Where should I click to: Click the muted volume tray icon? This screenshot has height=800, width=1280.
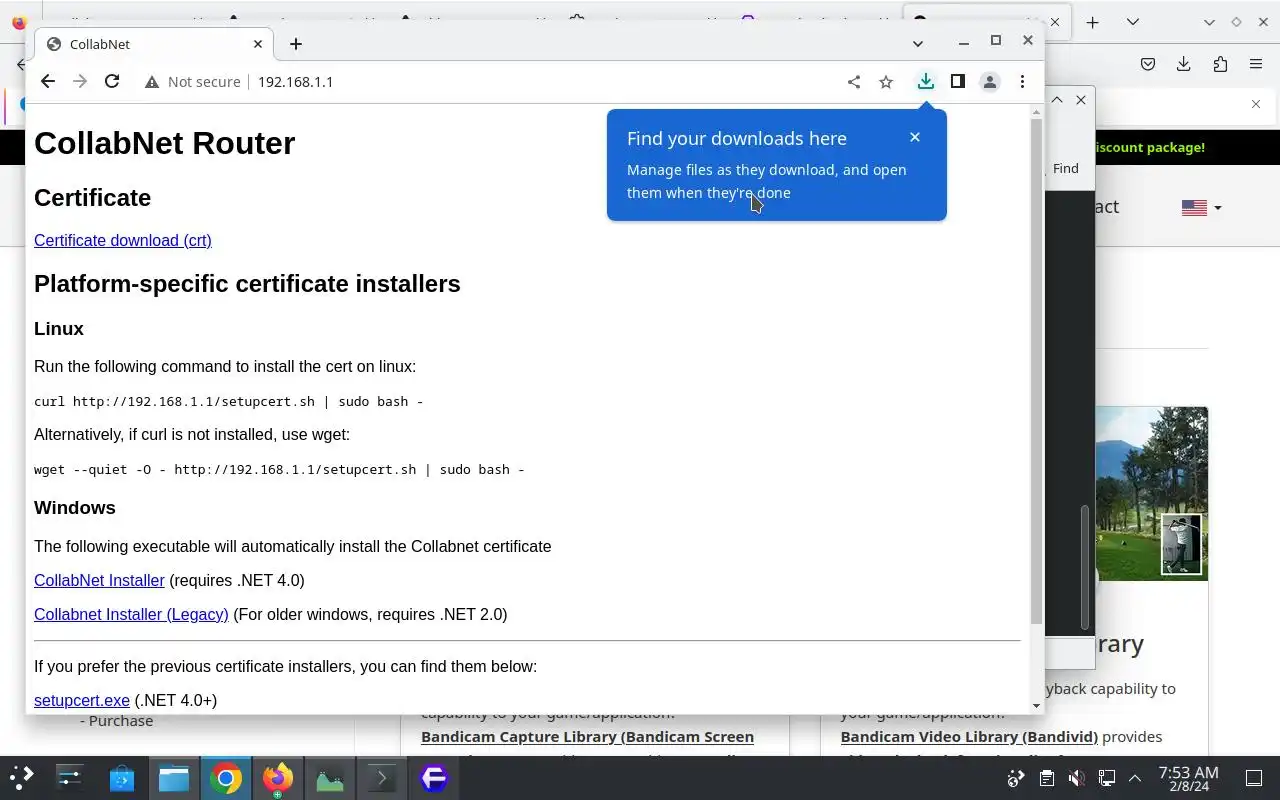click(x=1077, y=778)
